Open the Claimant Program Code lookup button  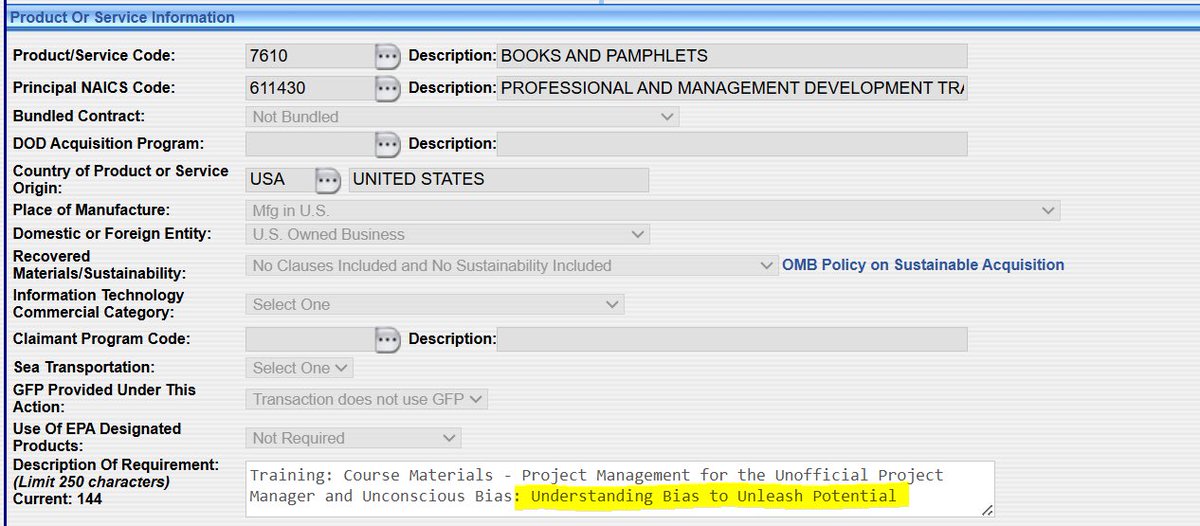[x=387, y=339]
